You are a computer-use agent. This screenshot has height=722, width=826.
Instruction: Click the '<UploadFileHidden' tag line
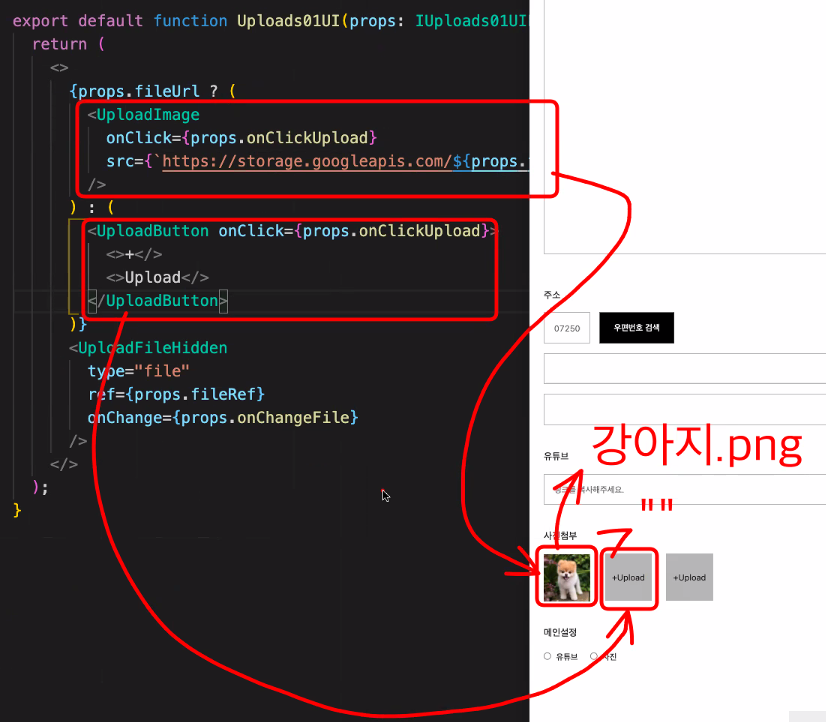(148, 348)
